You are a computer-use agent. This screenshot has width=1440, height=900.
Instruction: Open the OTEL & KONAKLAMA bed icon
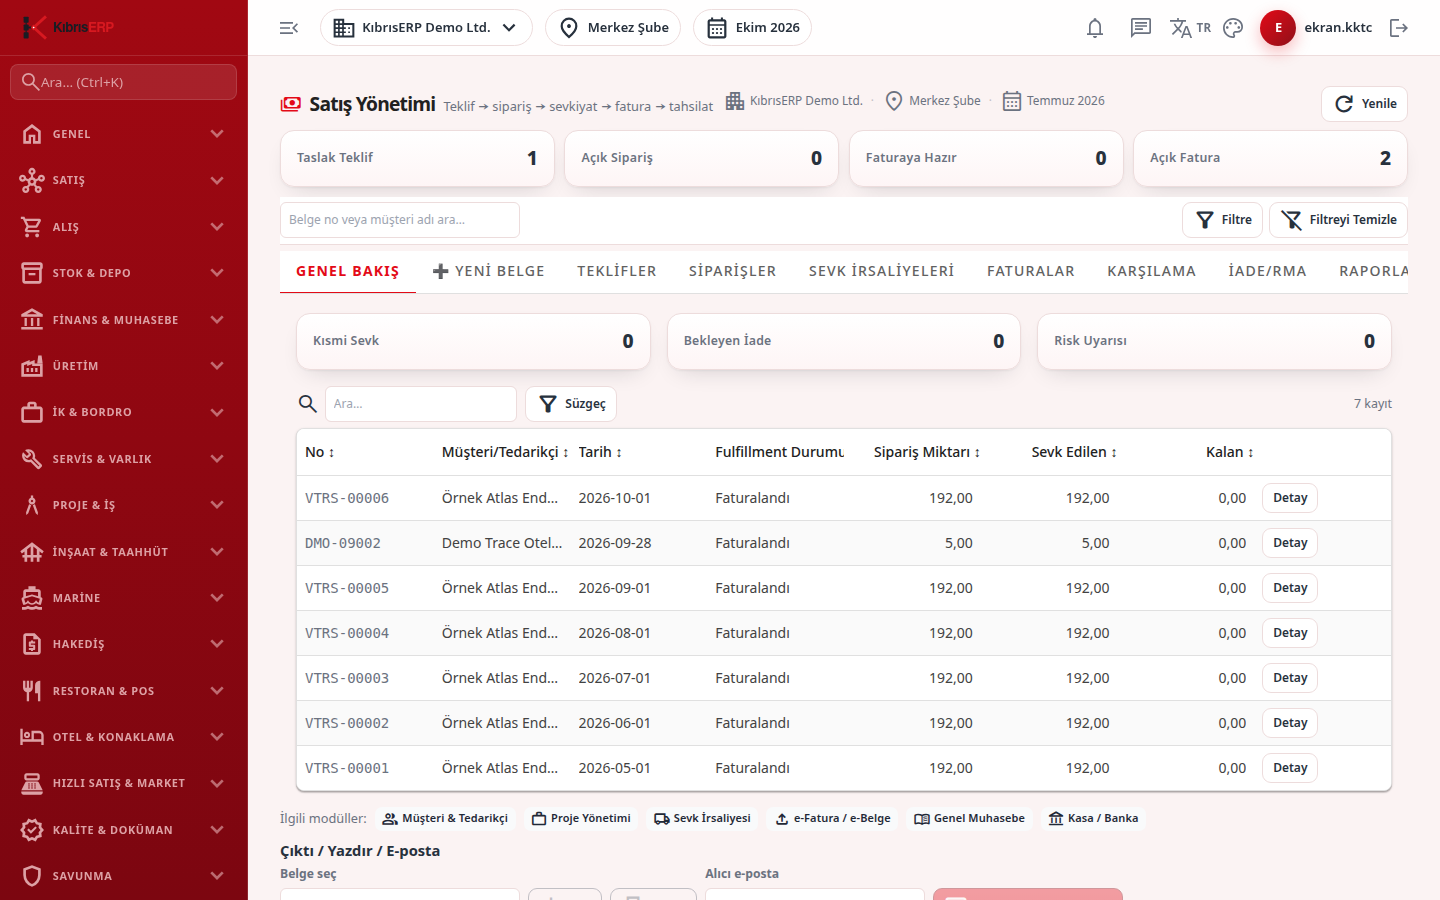(x=32, y=737)
